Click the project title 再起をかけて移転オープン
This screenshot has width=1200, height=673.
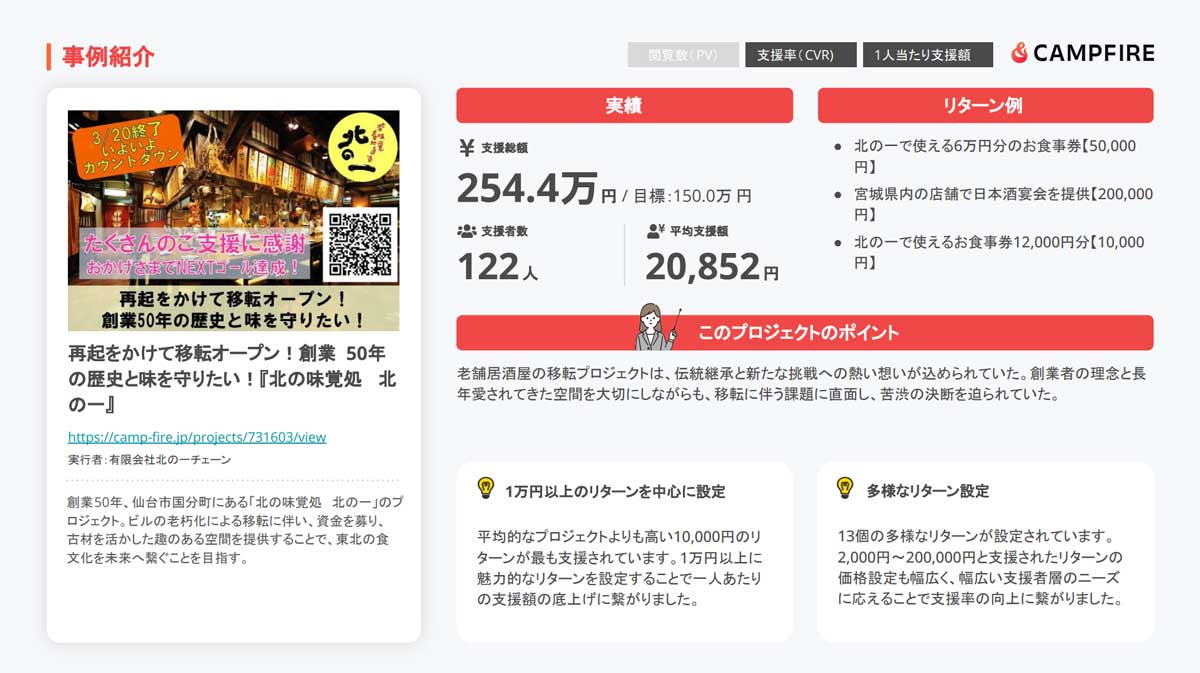click(232, 379)
